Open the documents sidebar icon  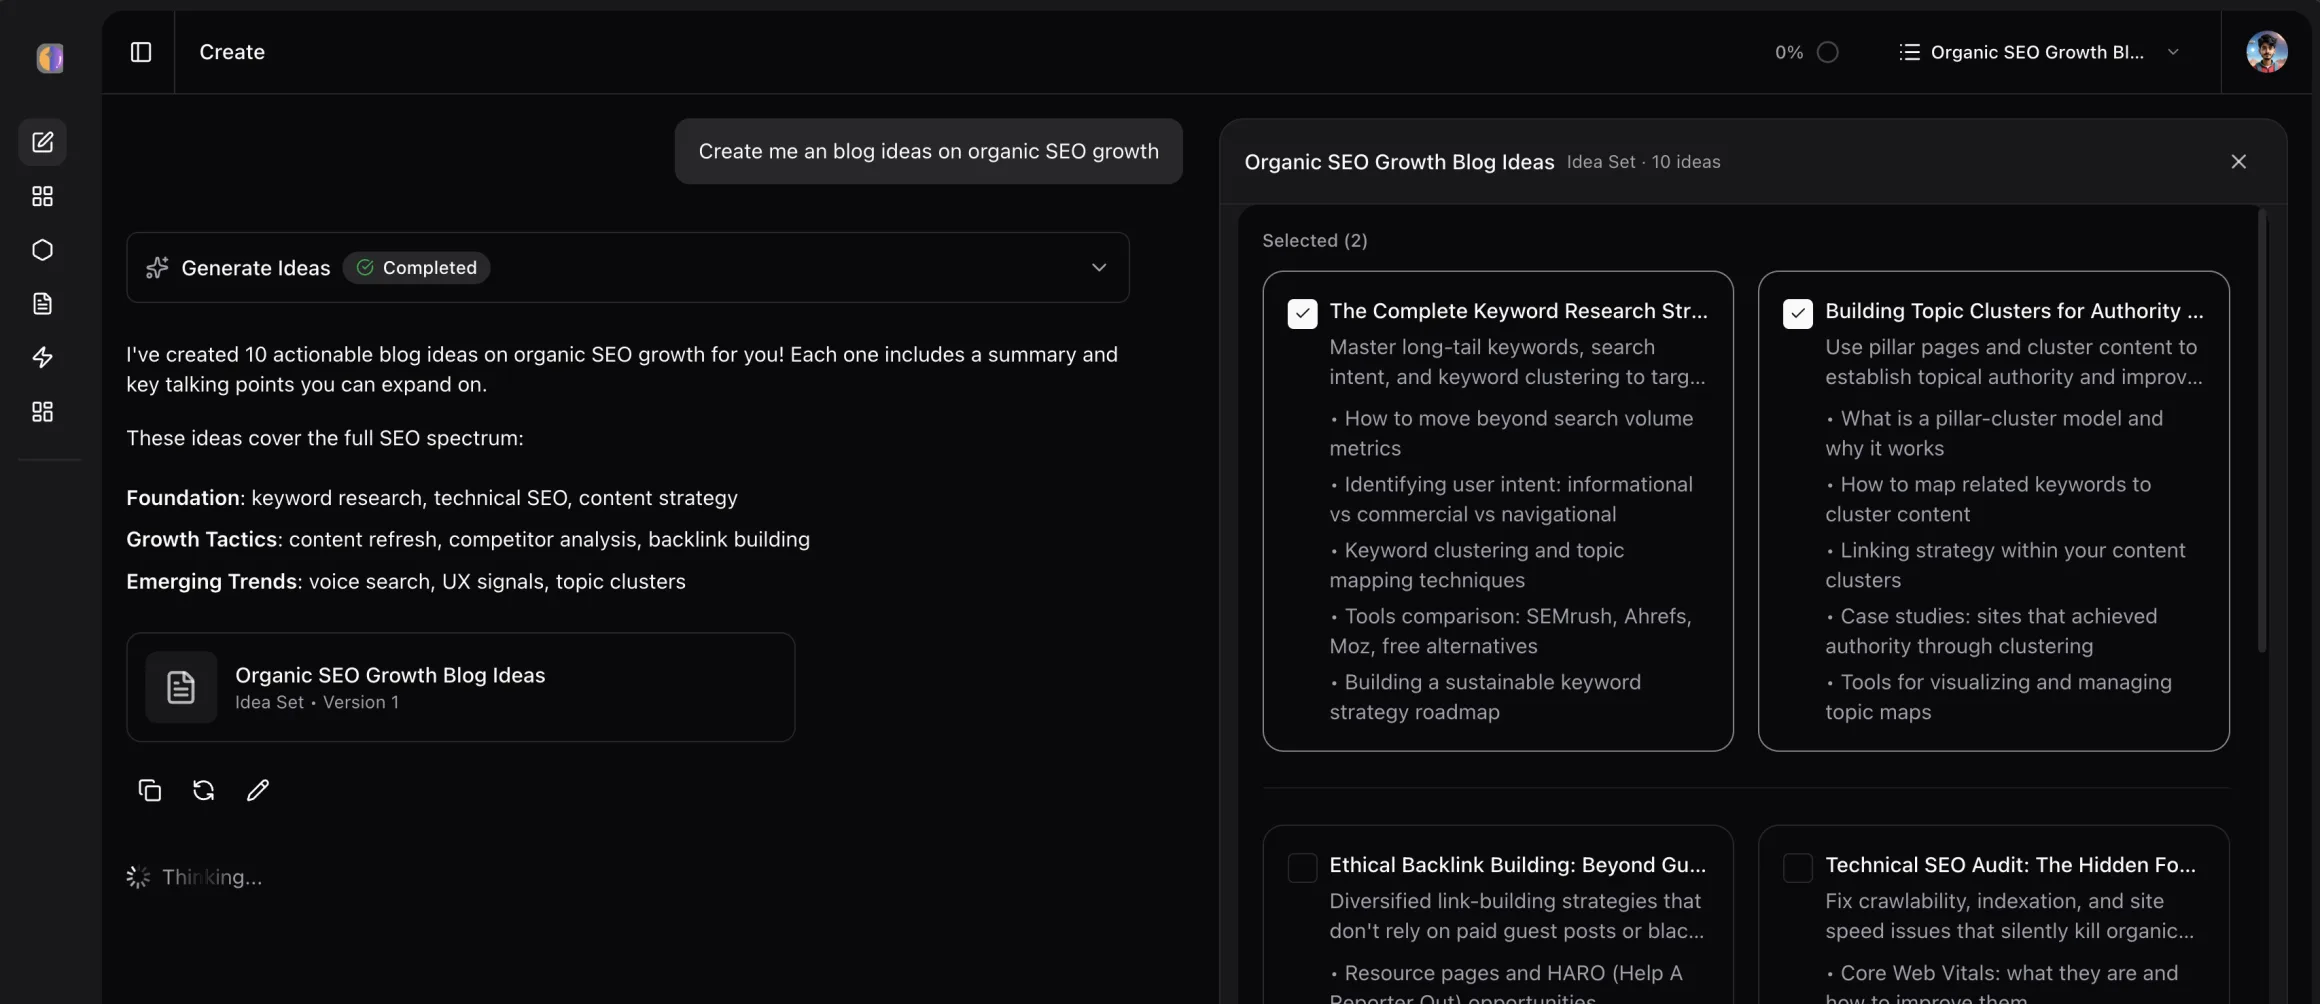tap(43, 304)
